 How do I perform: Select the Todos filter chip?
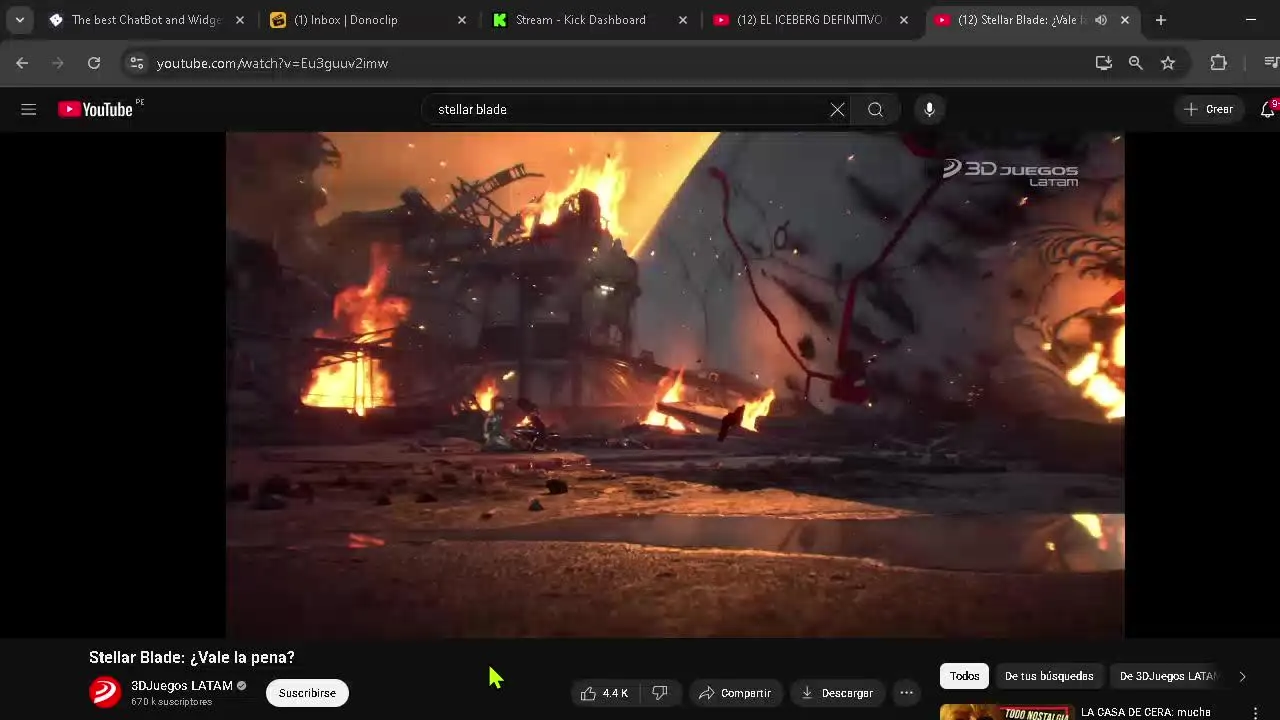(x=964, y=676)
